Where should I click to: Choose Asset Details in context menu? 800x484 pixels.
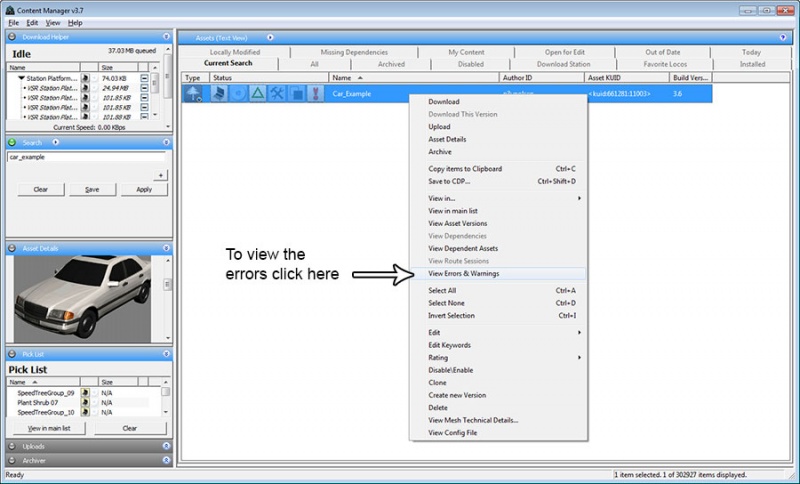point(499,139)
